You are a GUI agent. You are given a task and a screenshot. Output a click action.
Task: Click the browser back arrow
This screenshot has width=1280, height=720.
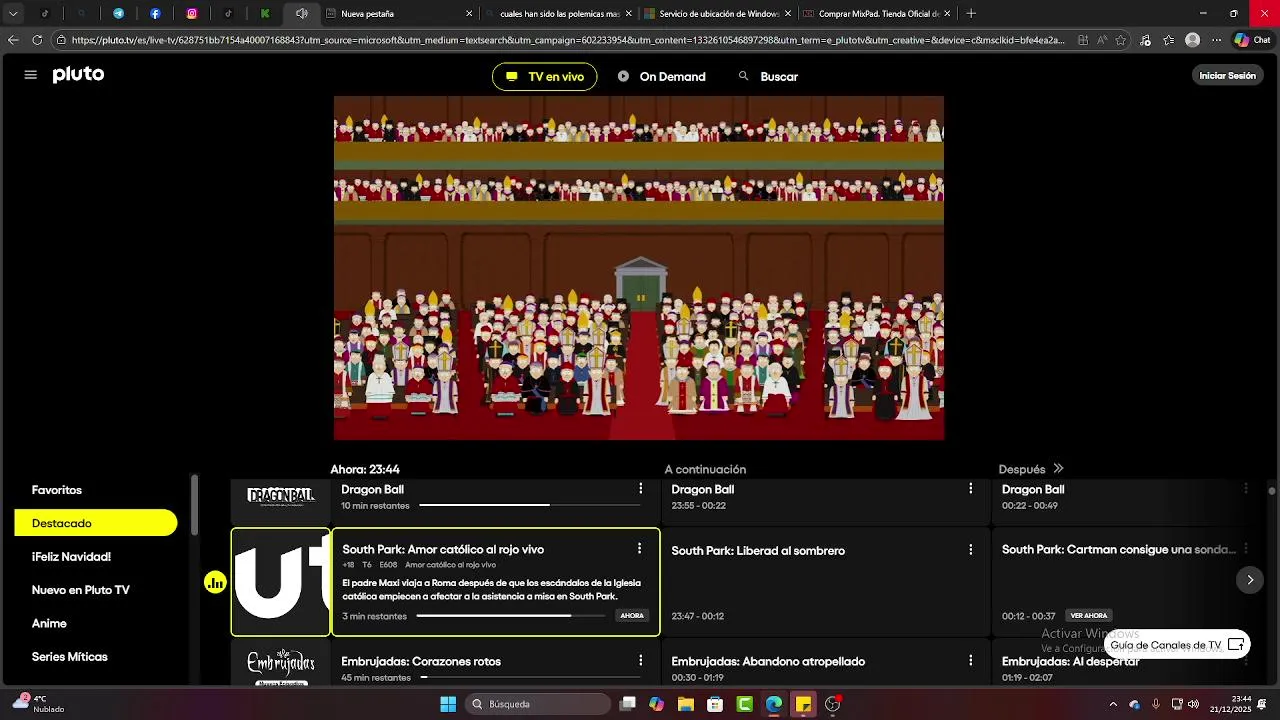(13, 40)
